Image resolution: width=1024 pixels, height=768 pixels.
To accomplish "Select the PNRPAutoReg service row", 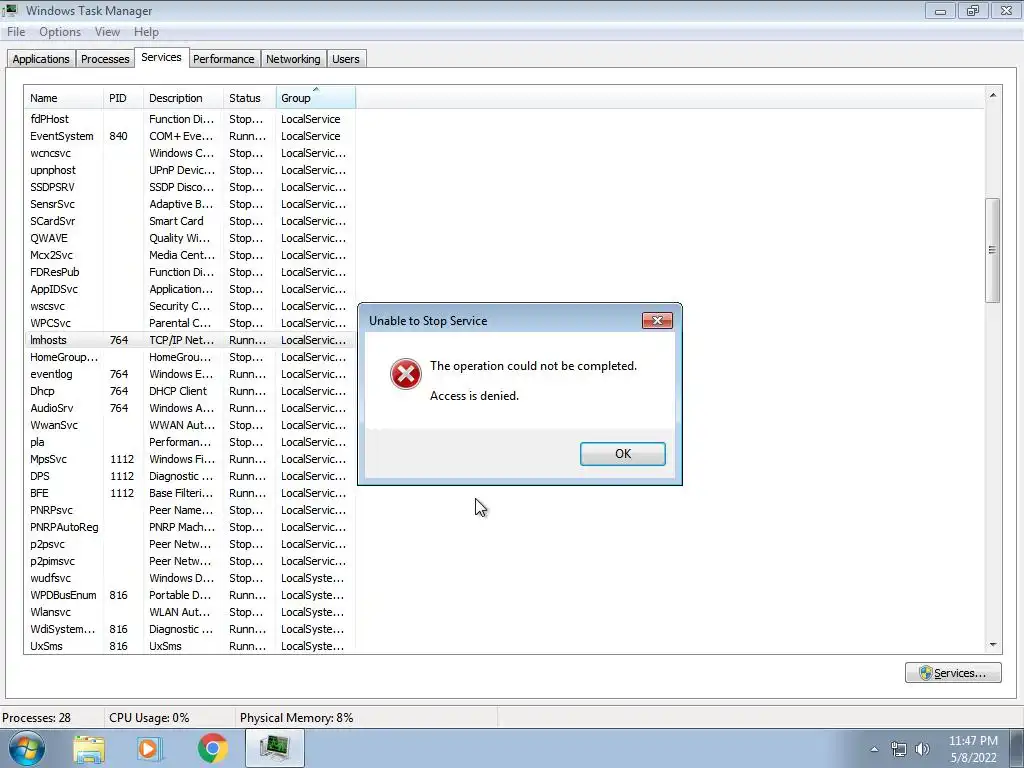I will (x=189, y=526).
